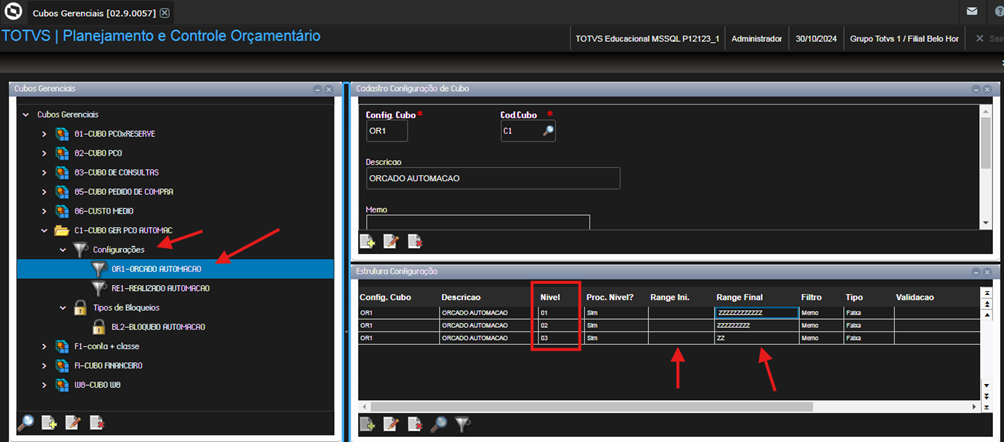Select the F1-conta + classe tree item
This screenshot has height=442, width=1004.
click(106, 346)
